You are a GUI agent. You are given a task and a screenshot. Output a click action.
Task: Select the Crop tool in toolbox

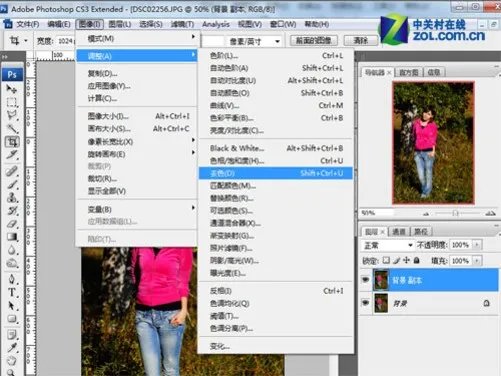click(x=12, y=142)
